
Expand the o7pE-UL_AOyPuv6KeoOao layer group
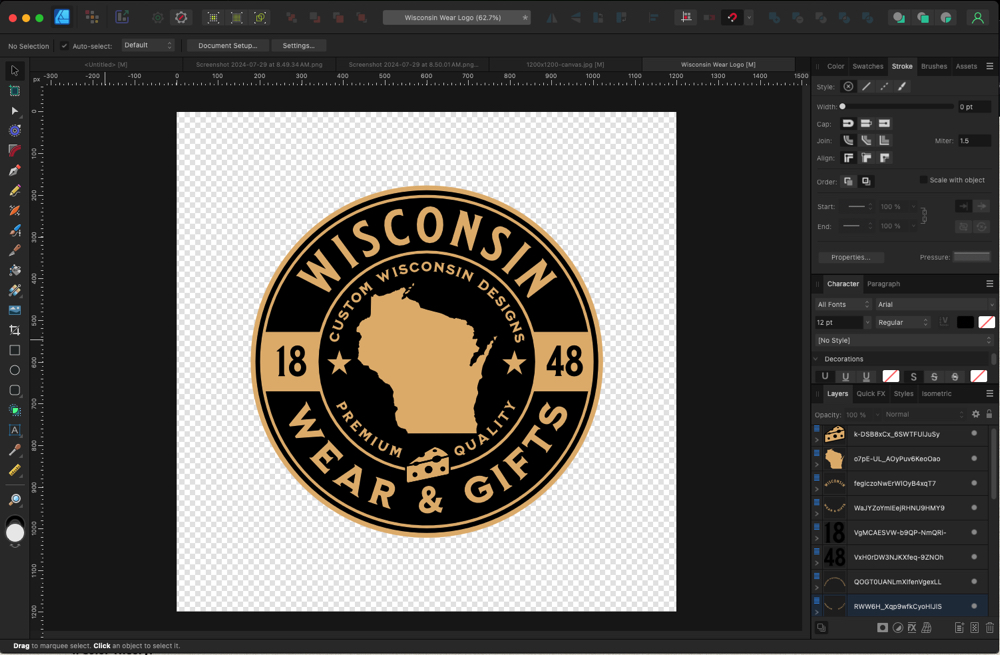[x=816, y=465]
